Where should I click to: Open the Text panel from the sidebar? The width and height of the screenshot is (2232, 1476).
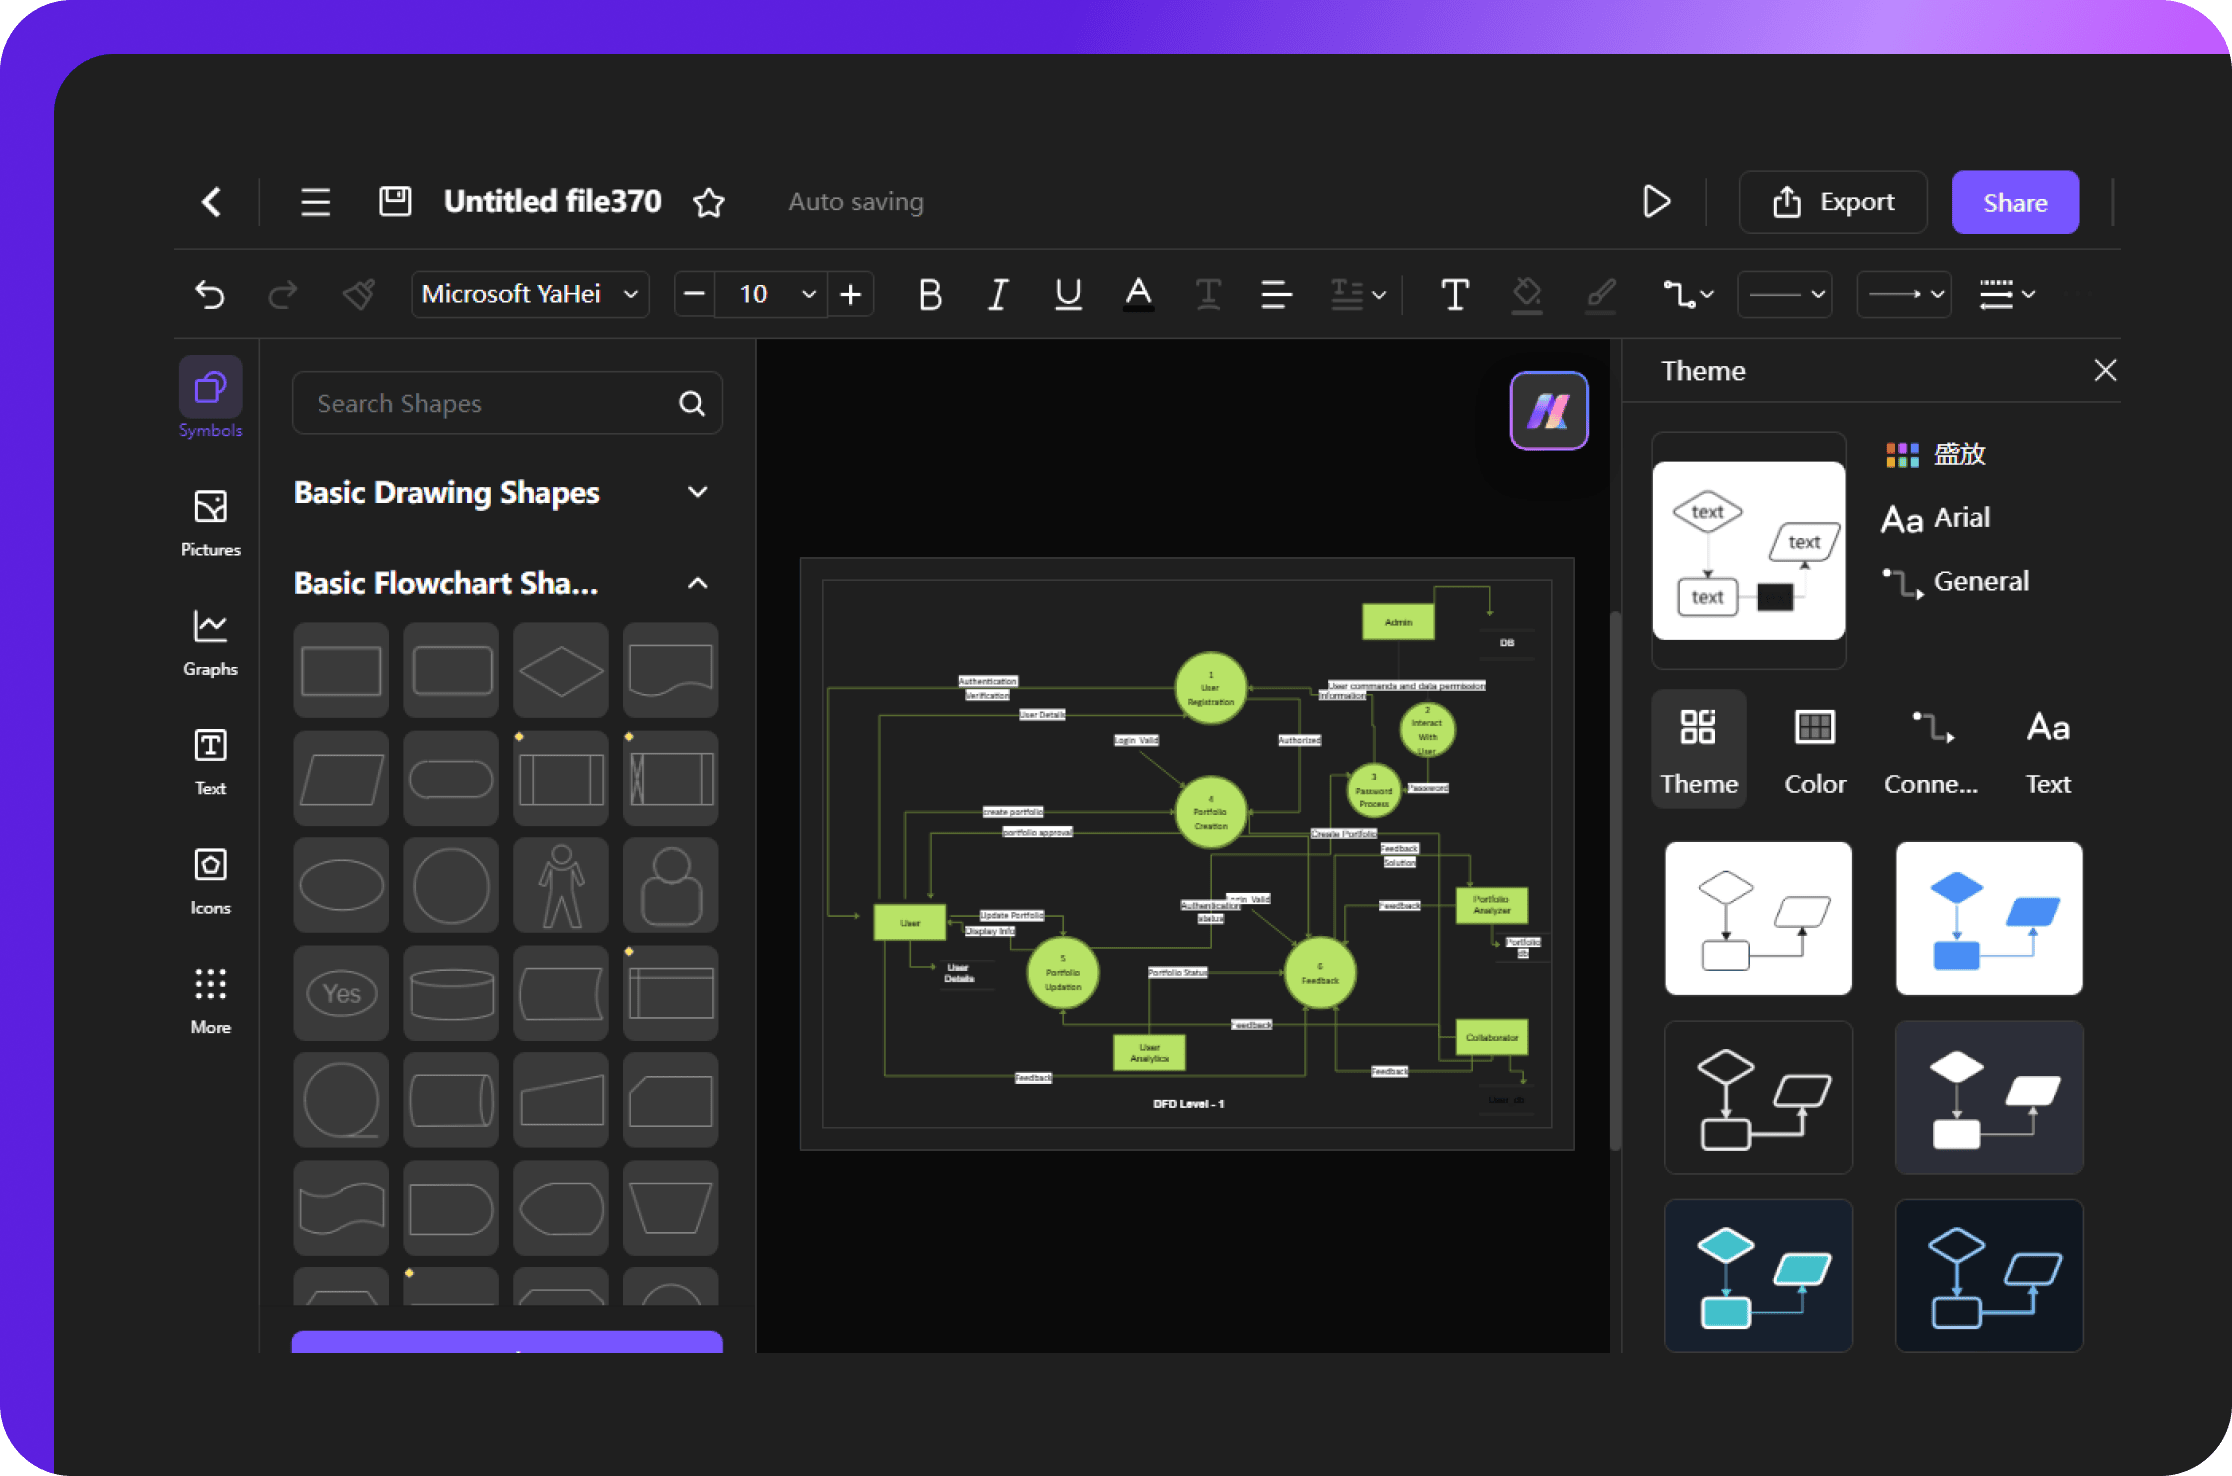[210, 760]
